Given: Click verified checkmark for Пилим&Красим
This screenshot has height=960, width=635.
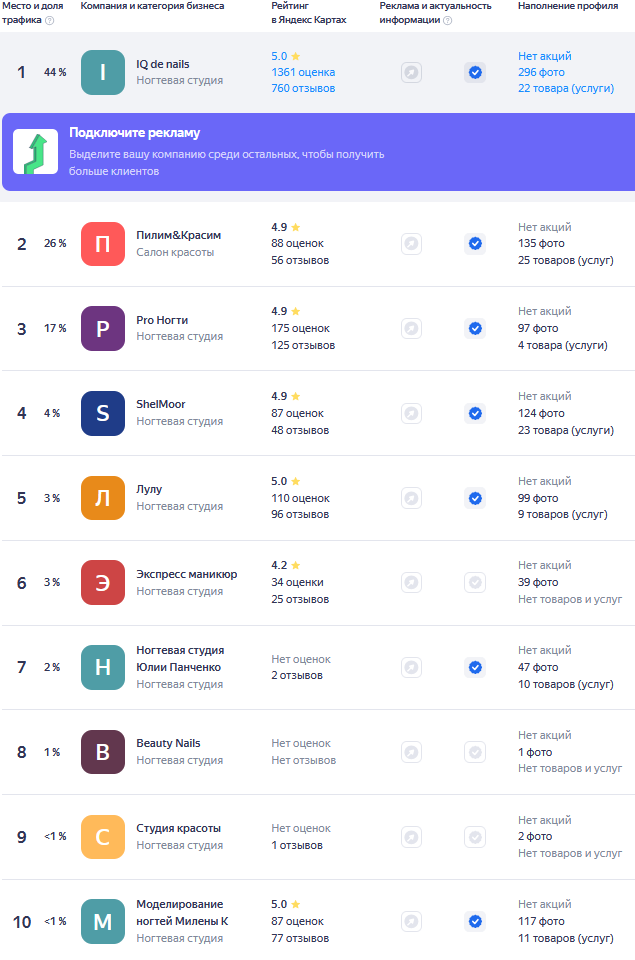Looking at the screenshot, I should pos(475,244).
